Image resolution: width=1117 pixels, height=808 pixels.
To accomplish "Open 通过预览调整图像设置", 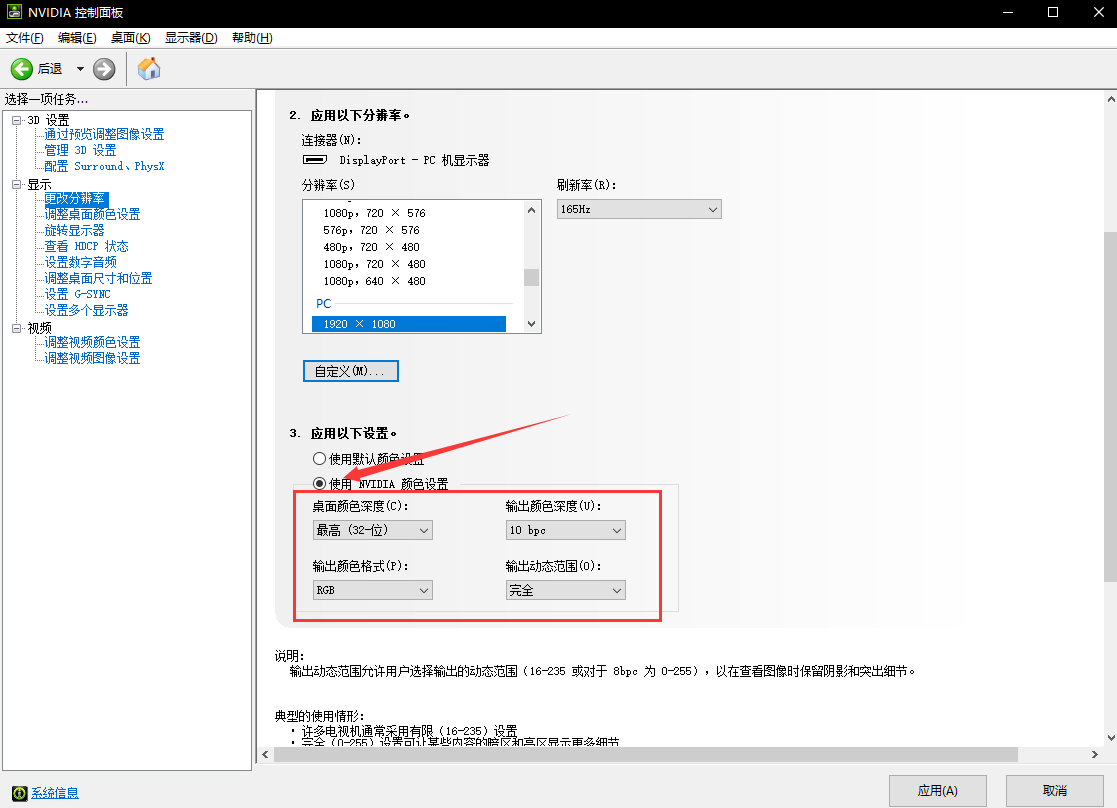I will 104,134.
